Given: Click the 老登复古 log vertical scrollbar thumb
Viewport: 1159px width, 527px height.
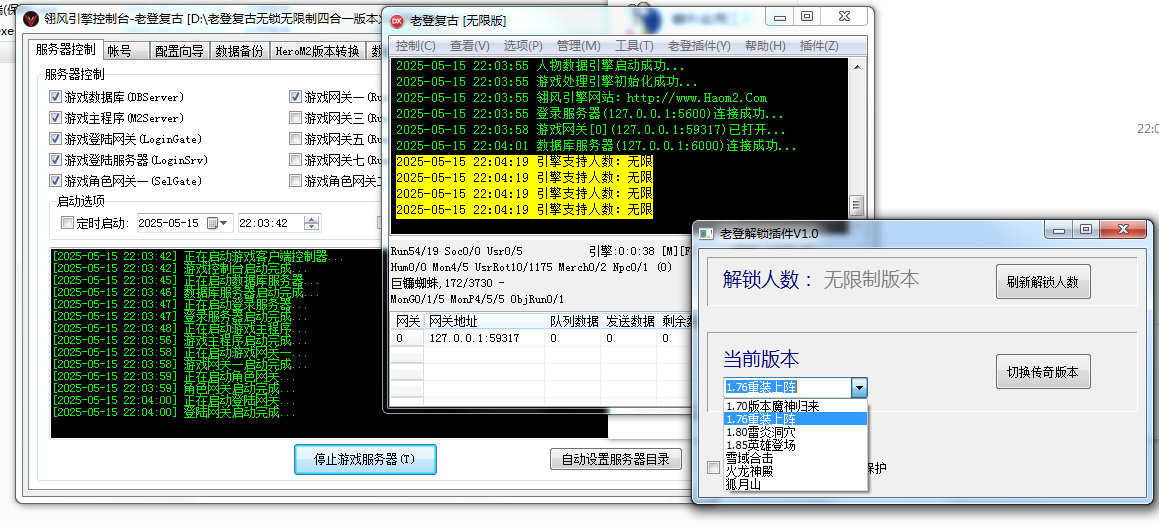Looking at the screenshot, I should [857, 204].
